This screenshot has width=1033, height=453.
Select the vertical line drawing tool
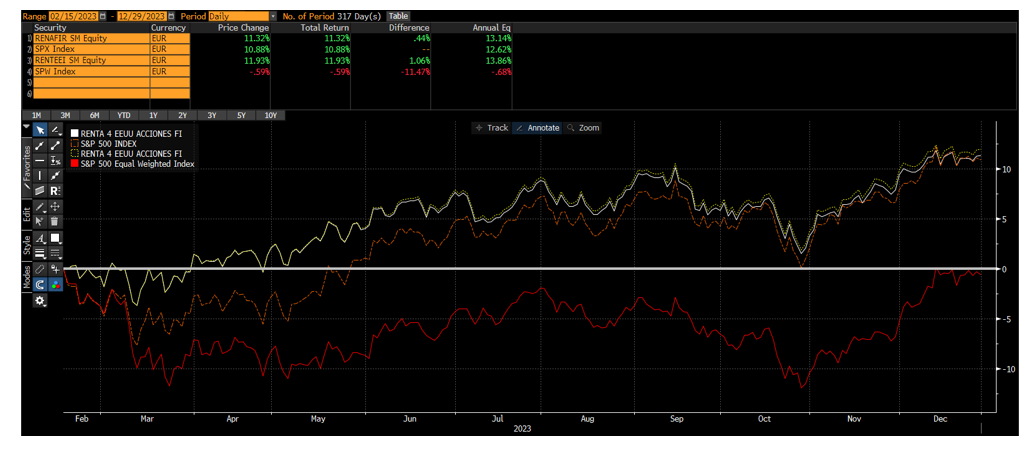(40, 176)
